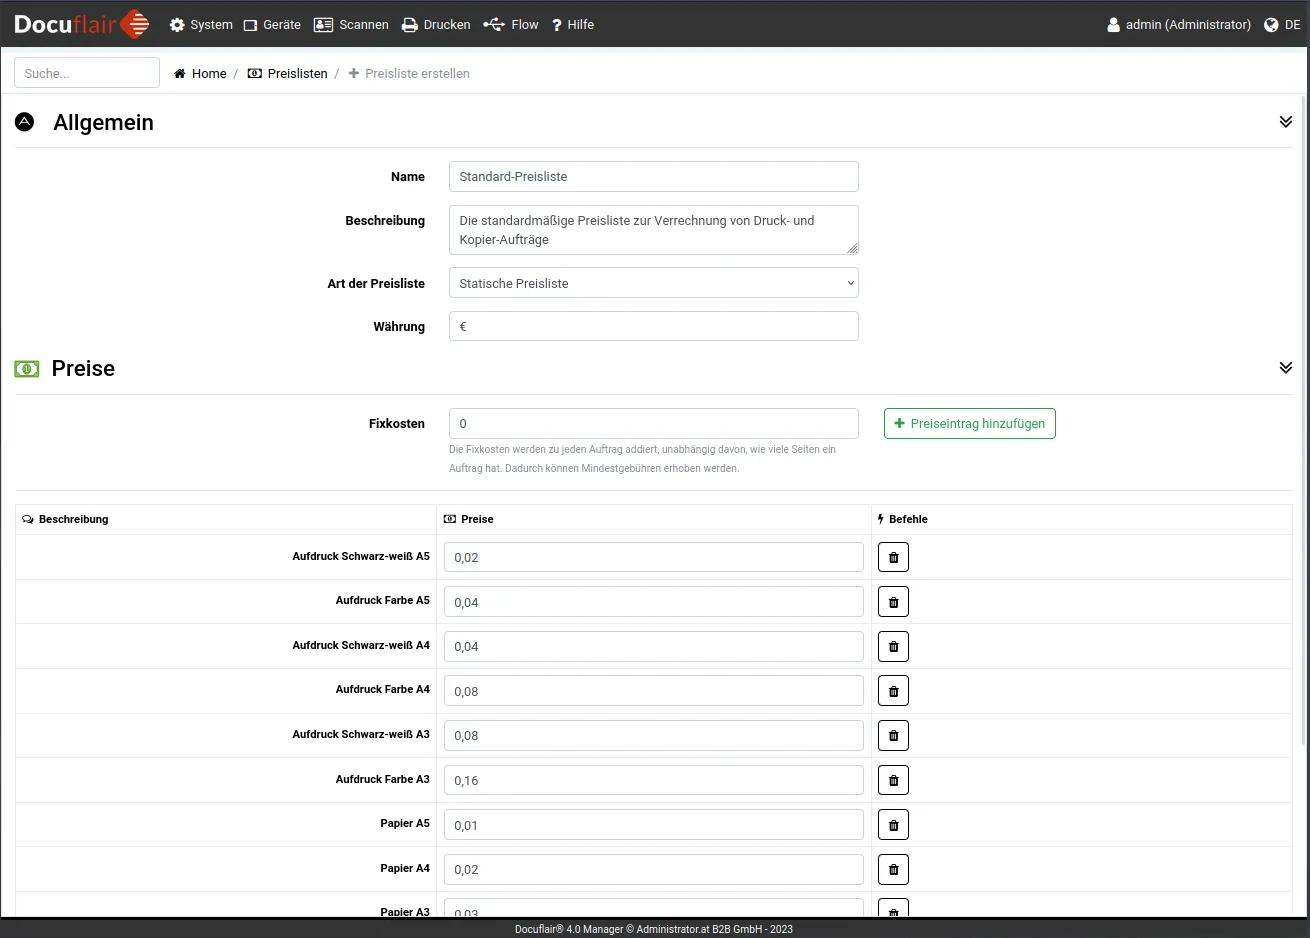1310x938 pixels.
Task: Open the Scannen menu
Action: tap(351, 24)
